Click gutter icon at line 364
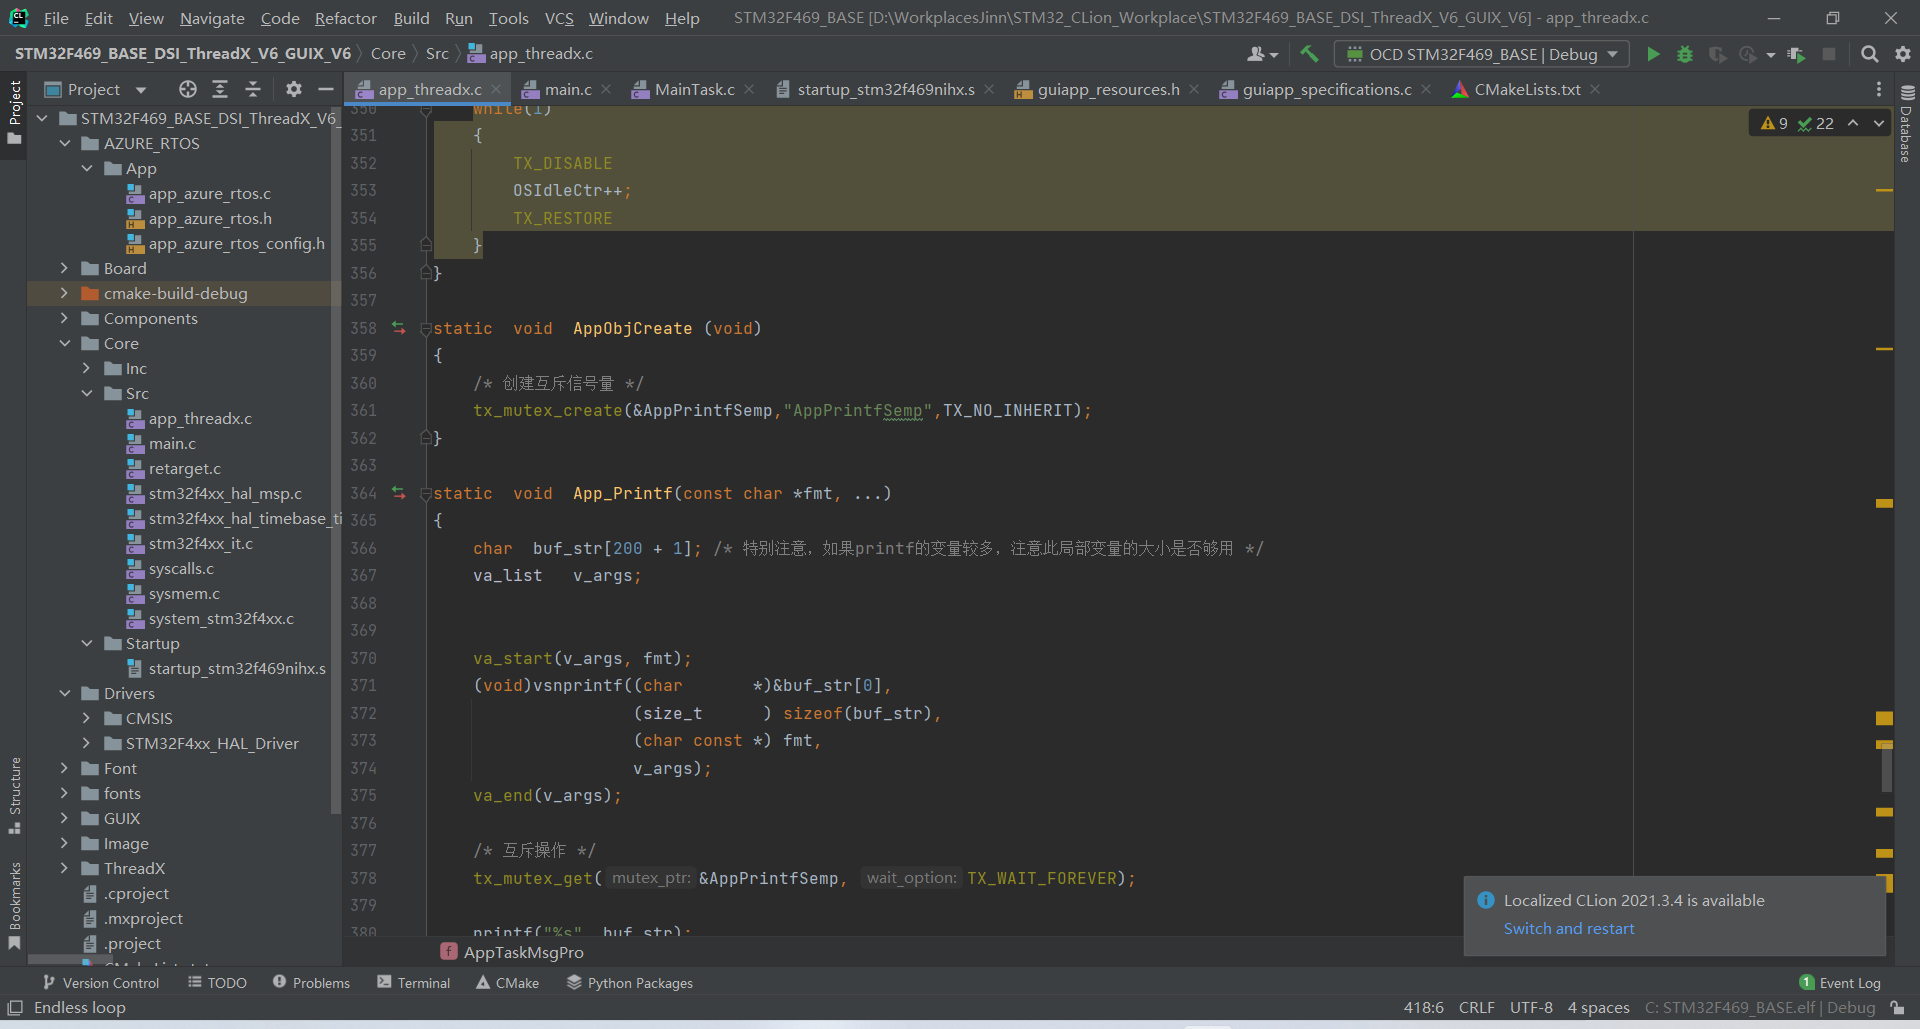1920x1029 pixels. (x=398, y=493)
